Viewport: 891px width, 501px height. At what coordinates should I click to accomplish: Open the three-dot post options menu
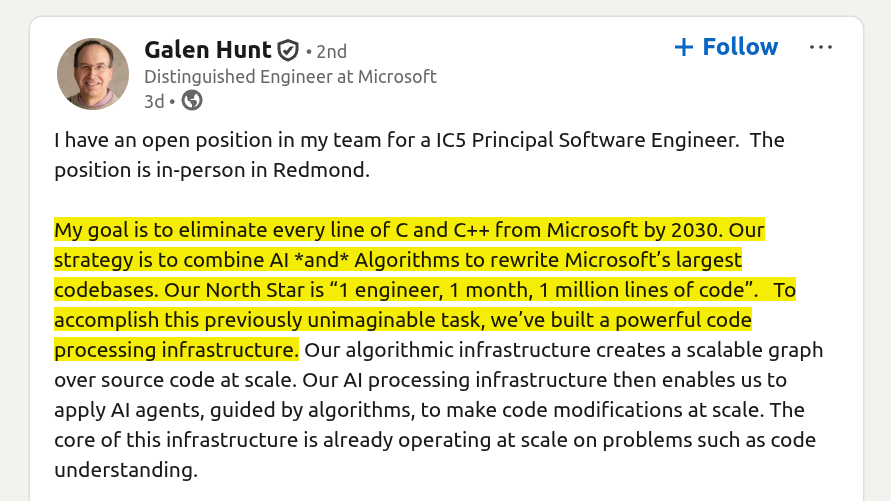pos(820,47)
